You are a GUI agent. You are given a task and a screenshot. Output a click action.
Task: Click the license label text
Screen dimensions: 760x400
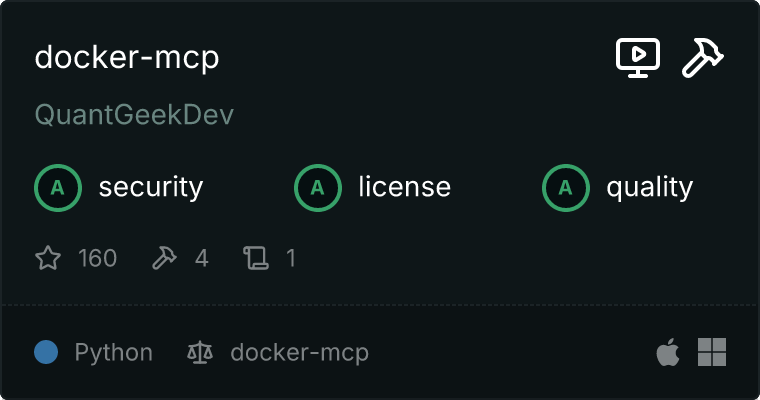pyautogui.click(x=404, y=187)
